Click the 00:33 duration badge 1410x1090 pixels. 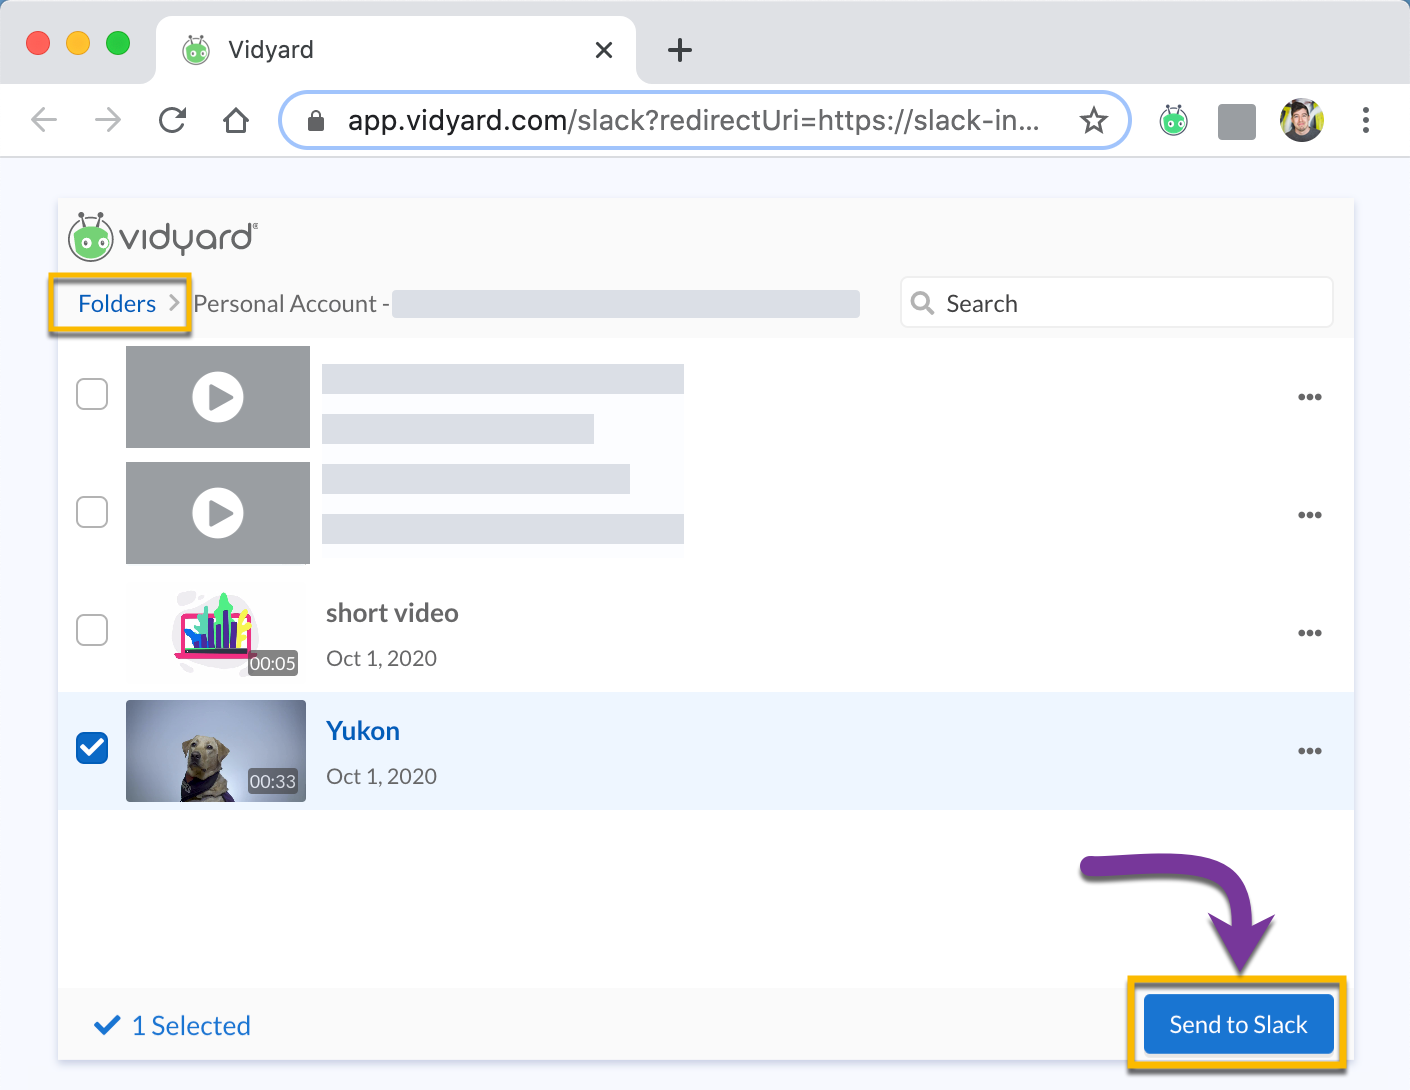[x=273, y=781]
